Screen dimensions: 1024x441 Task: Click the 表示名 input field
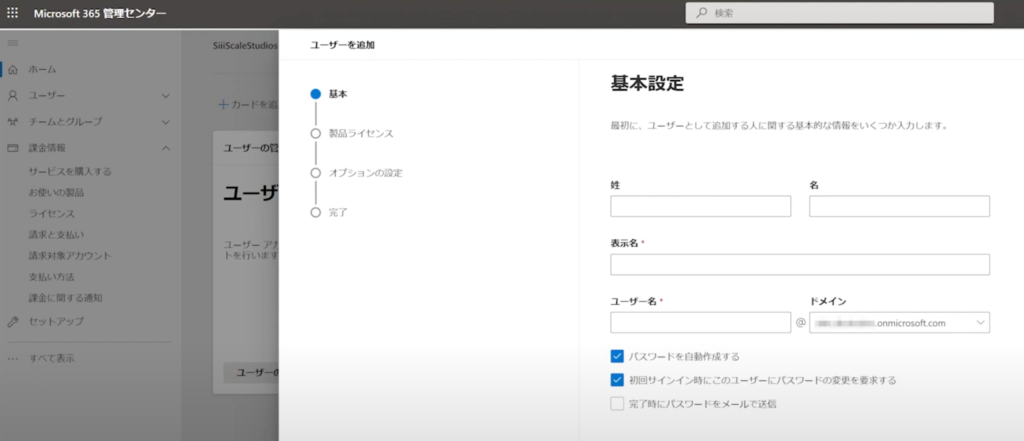click(x=799, y=264)
